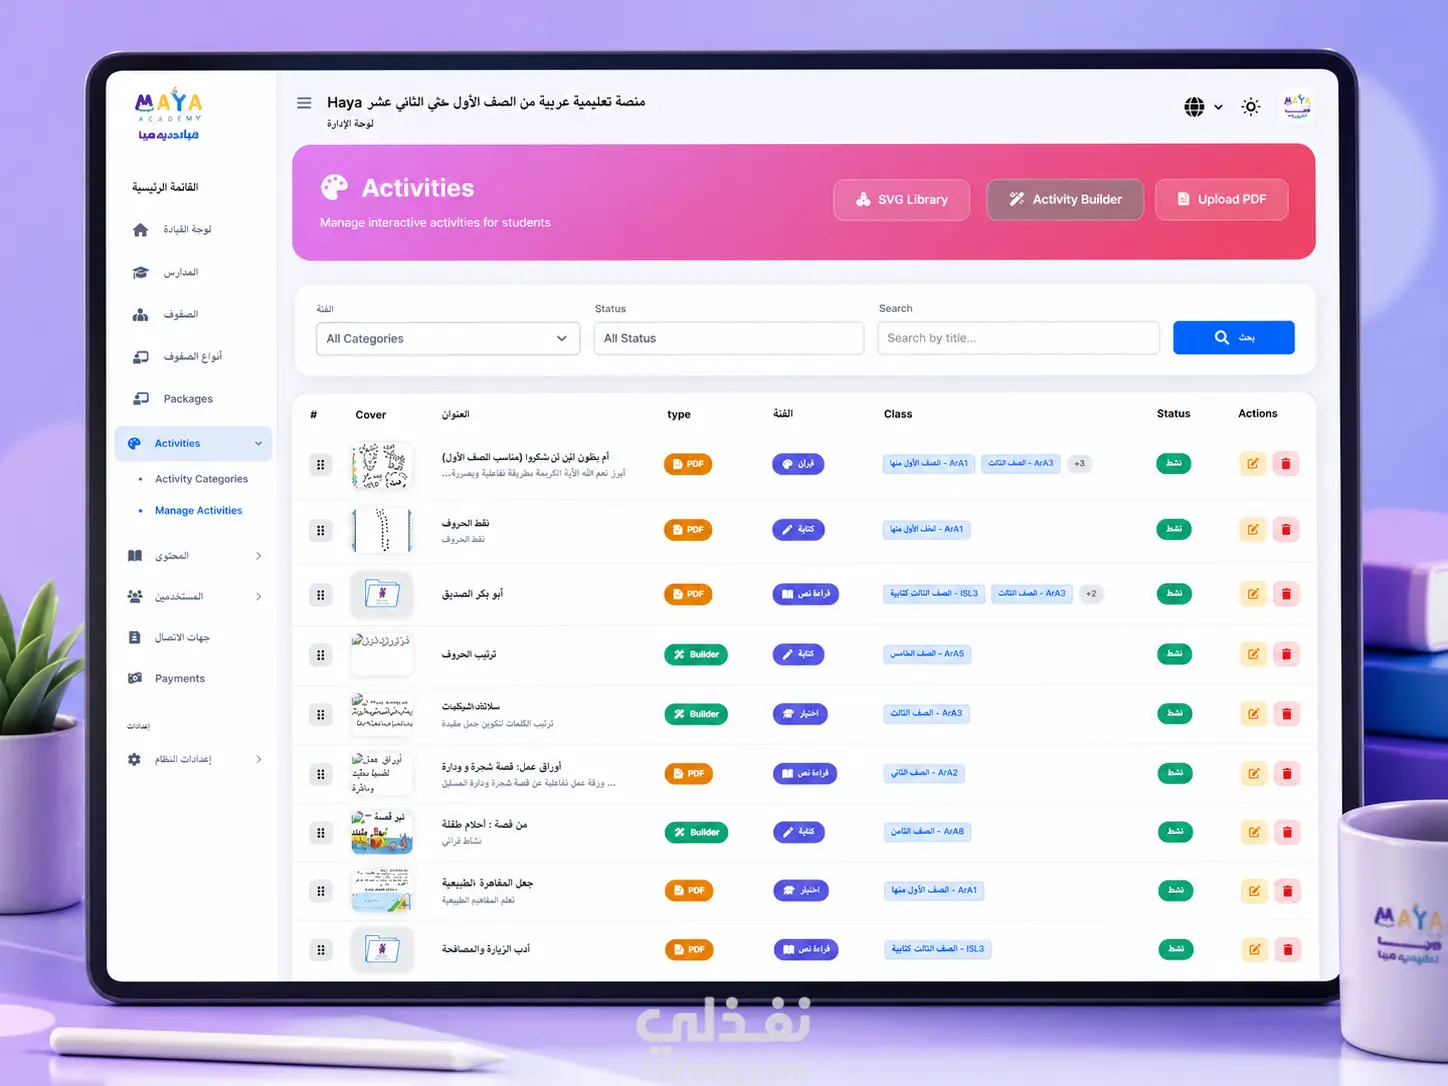Delete the first activity tagged قرآن
This screenshot has width=1448, height=1086.
[1286, 463]
